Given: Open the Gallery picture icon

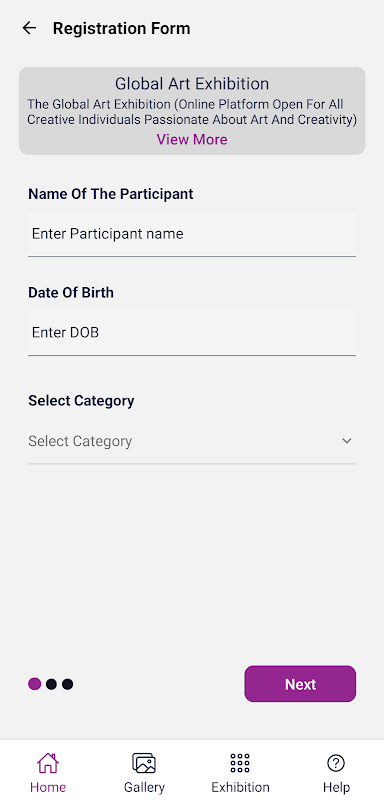Looking at the screenshot, I should [x=144, y=763].
